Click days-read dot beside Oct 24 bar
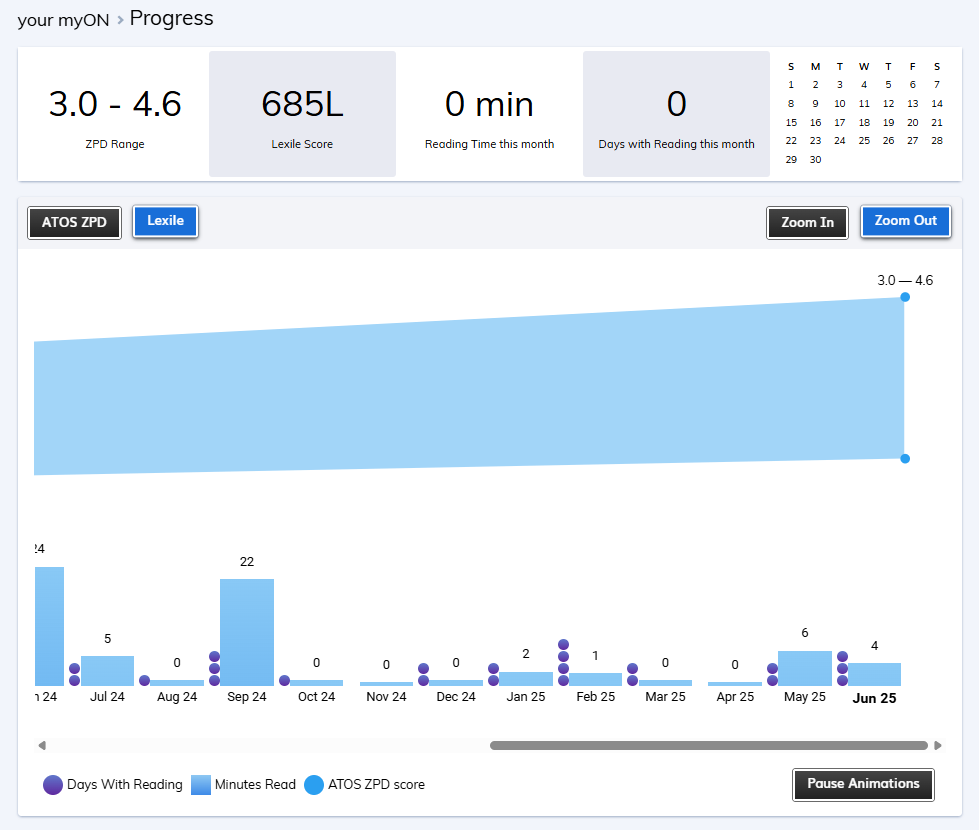This screenshot has width=979, height=830. (284, 680)
